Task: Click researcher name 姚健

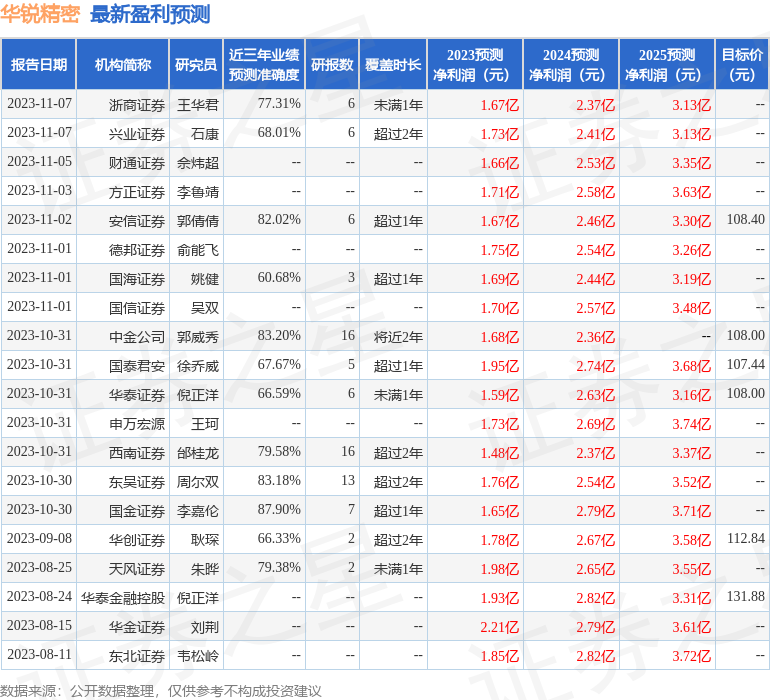Action: click(x=205, y=279)
